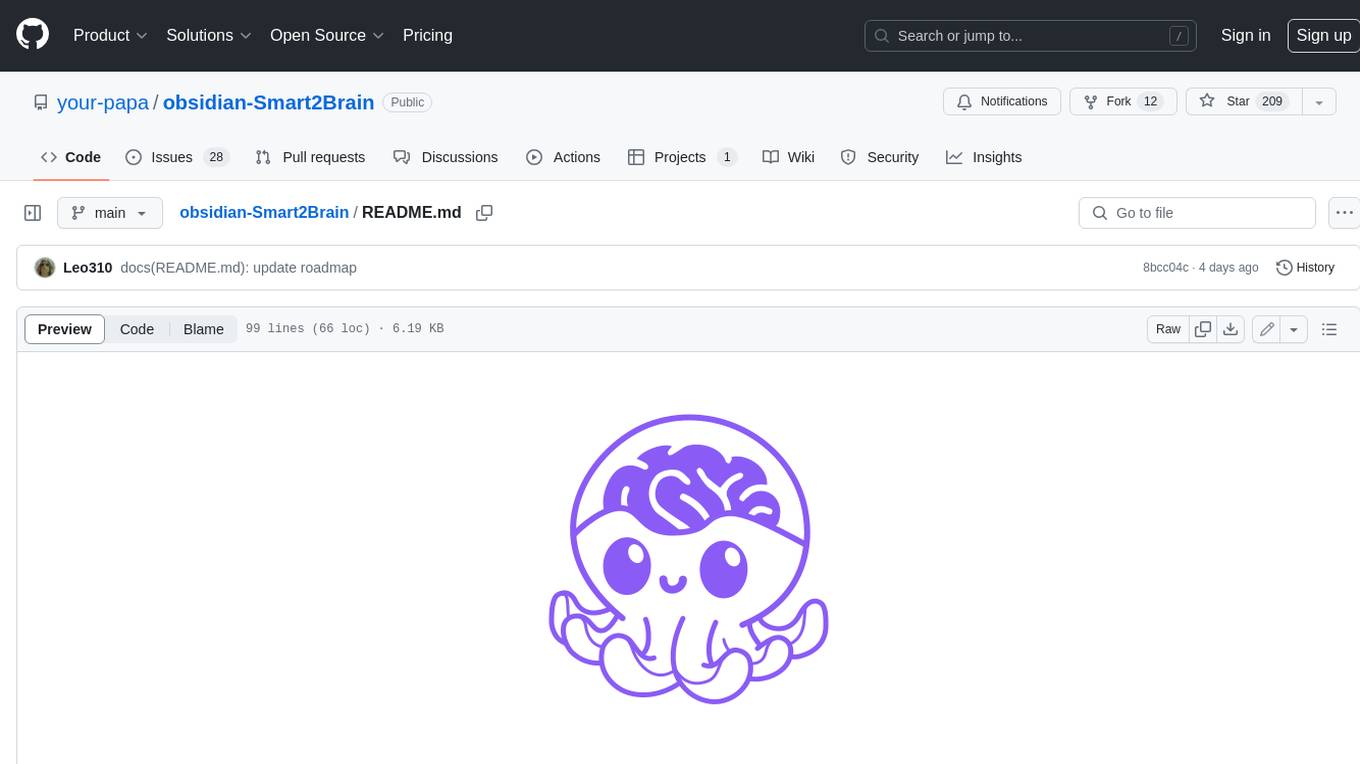The image size is (1360, 764).
Task: Open the more edit options dropdown
Action: click(1294, 329)
